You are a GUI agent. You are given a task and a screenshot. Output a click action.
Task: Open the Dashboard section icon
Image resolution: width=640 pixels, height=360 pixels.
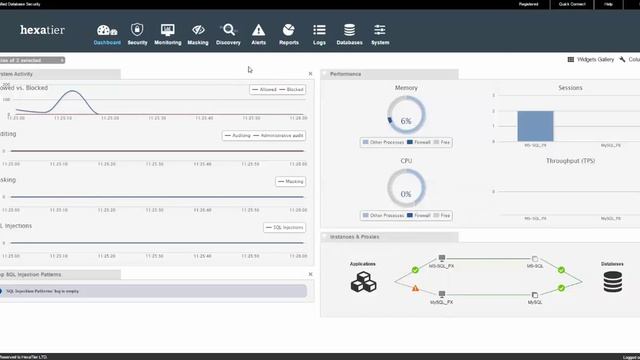click(x=107, y=30)
